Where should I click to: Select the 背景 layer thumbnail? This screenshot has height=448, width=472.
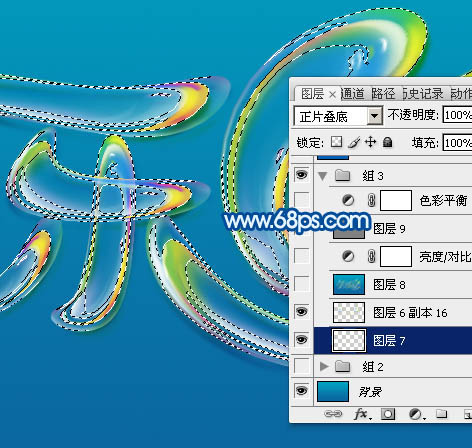point(333,391)
